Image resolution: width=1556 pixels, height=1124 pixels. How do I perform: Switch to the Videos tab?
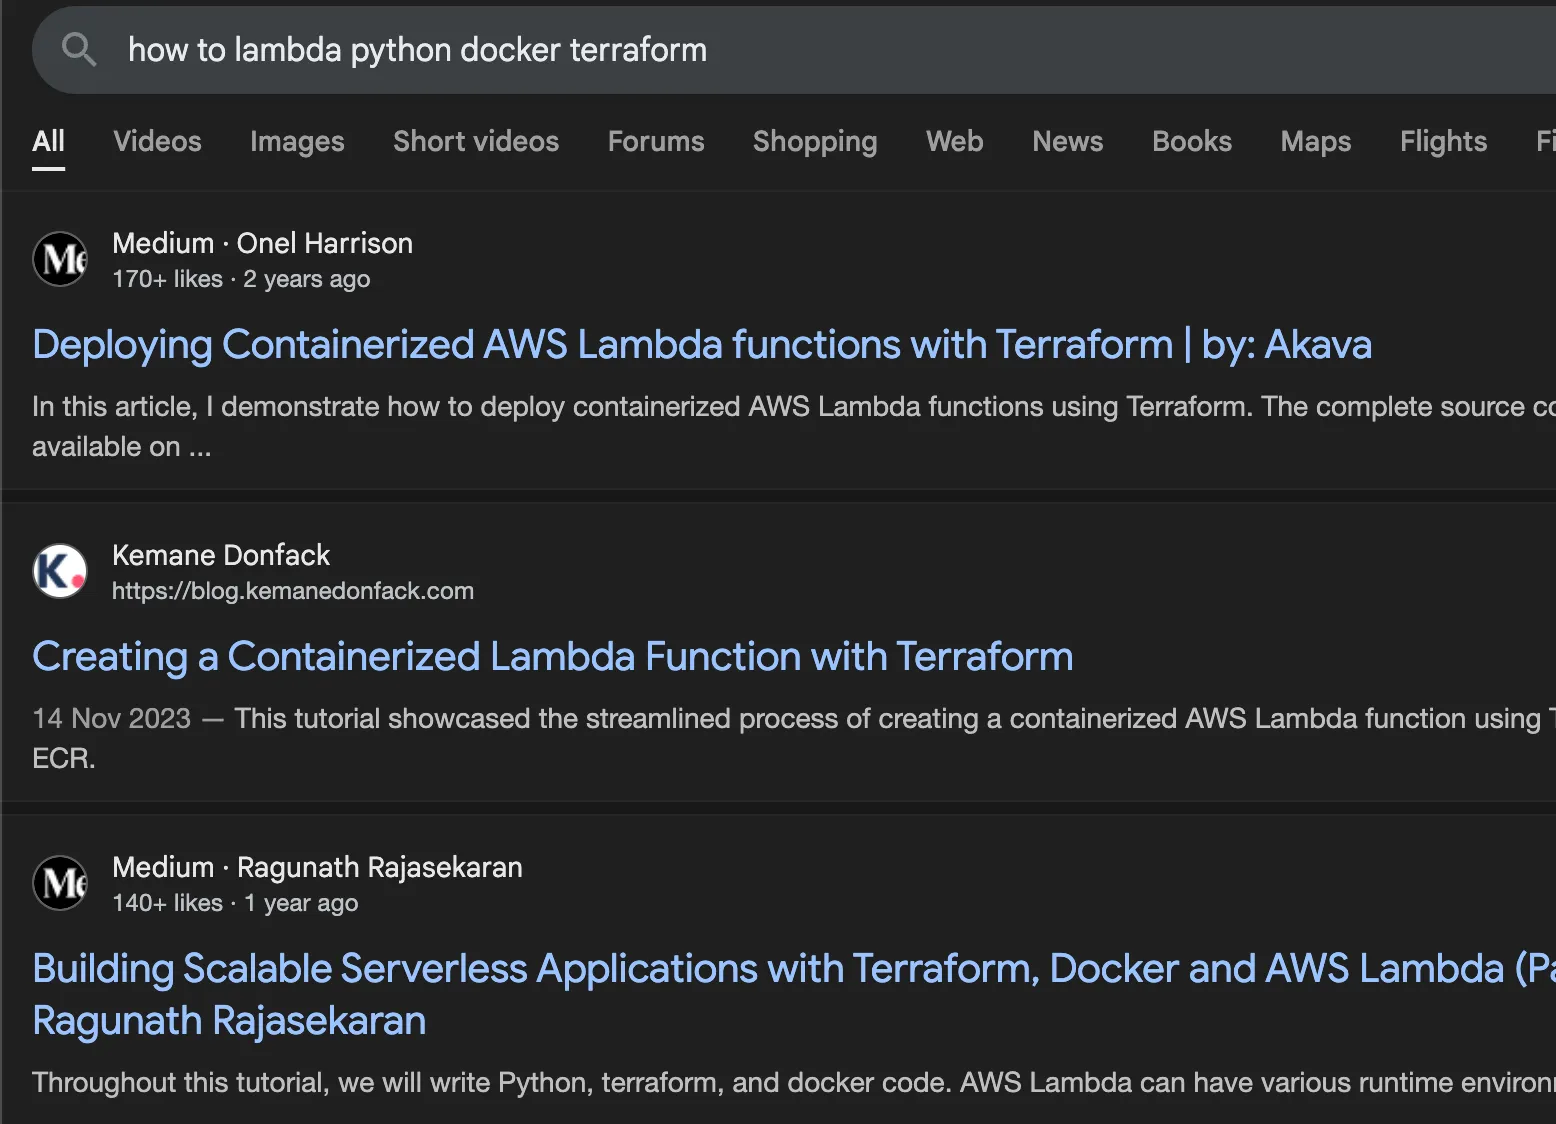pyautogui.click(x=157, y=142)
